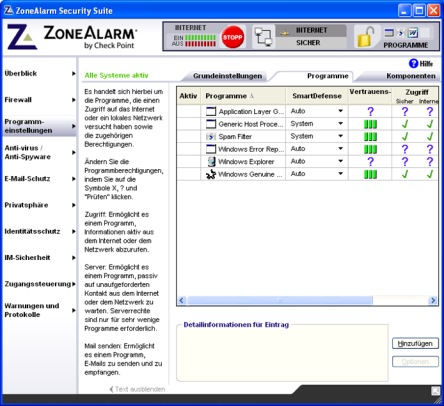The height and width of the screenshot is (406, 444).
Task: Open the blue Hilfe help icon
Action: [x=414, y=63]
